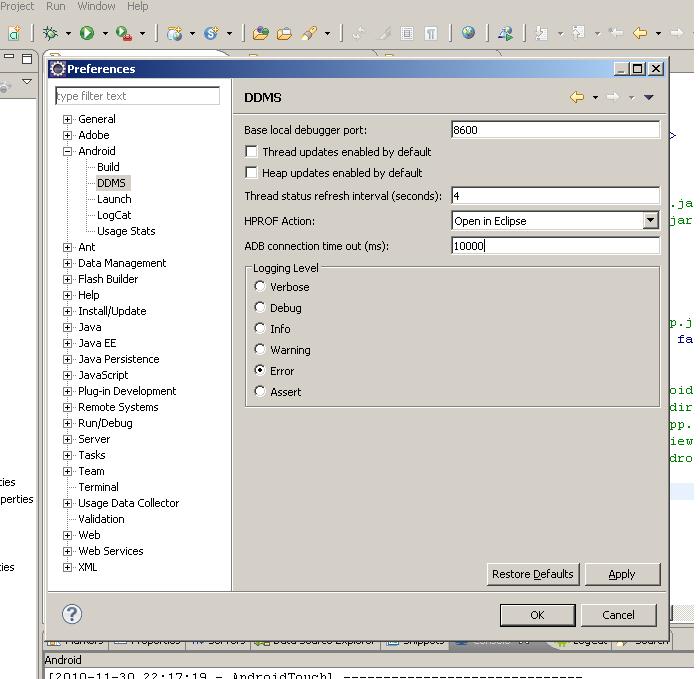The image size is (700, 679).
Task: Click Thread status refresh interval field
Action: (555, 196)
